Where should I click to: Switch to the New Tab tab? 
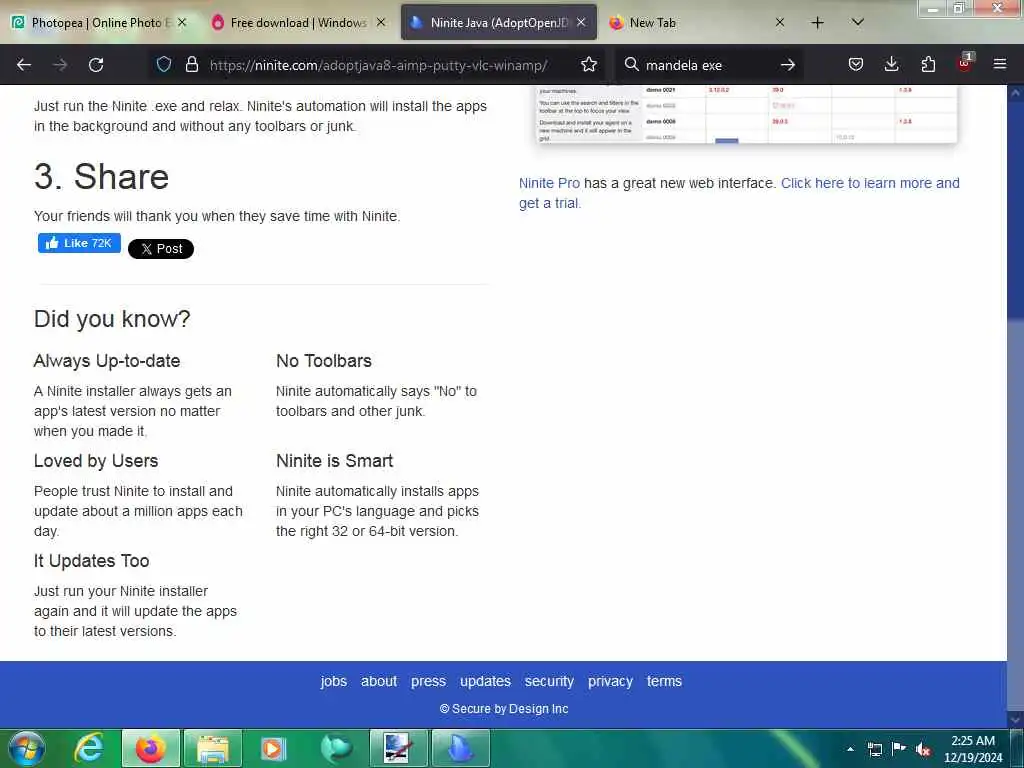click(x=696, y=23)
